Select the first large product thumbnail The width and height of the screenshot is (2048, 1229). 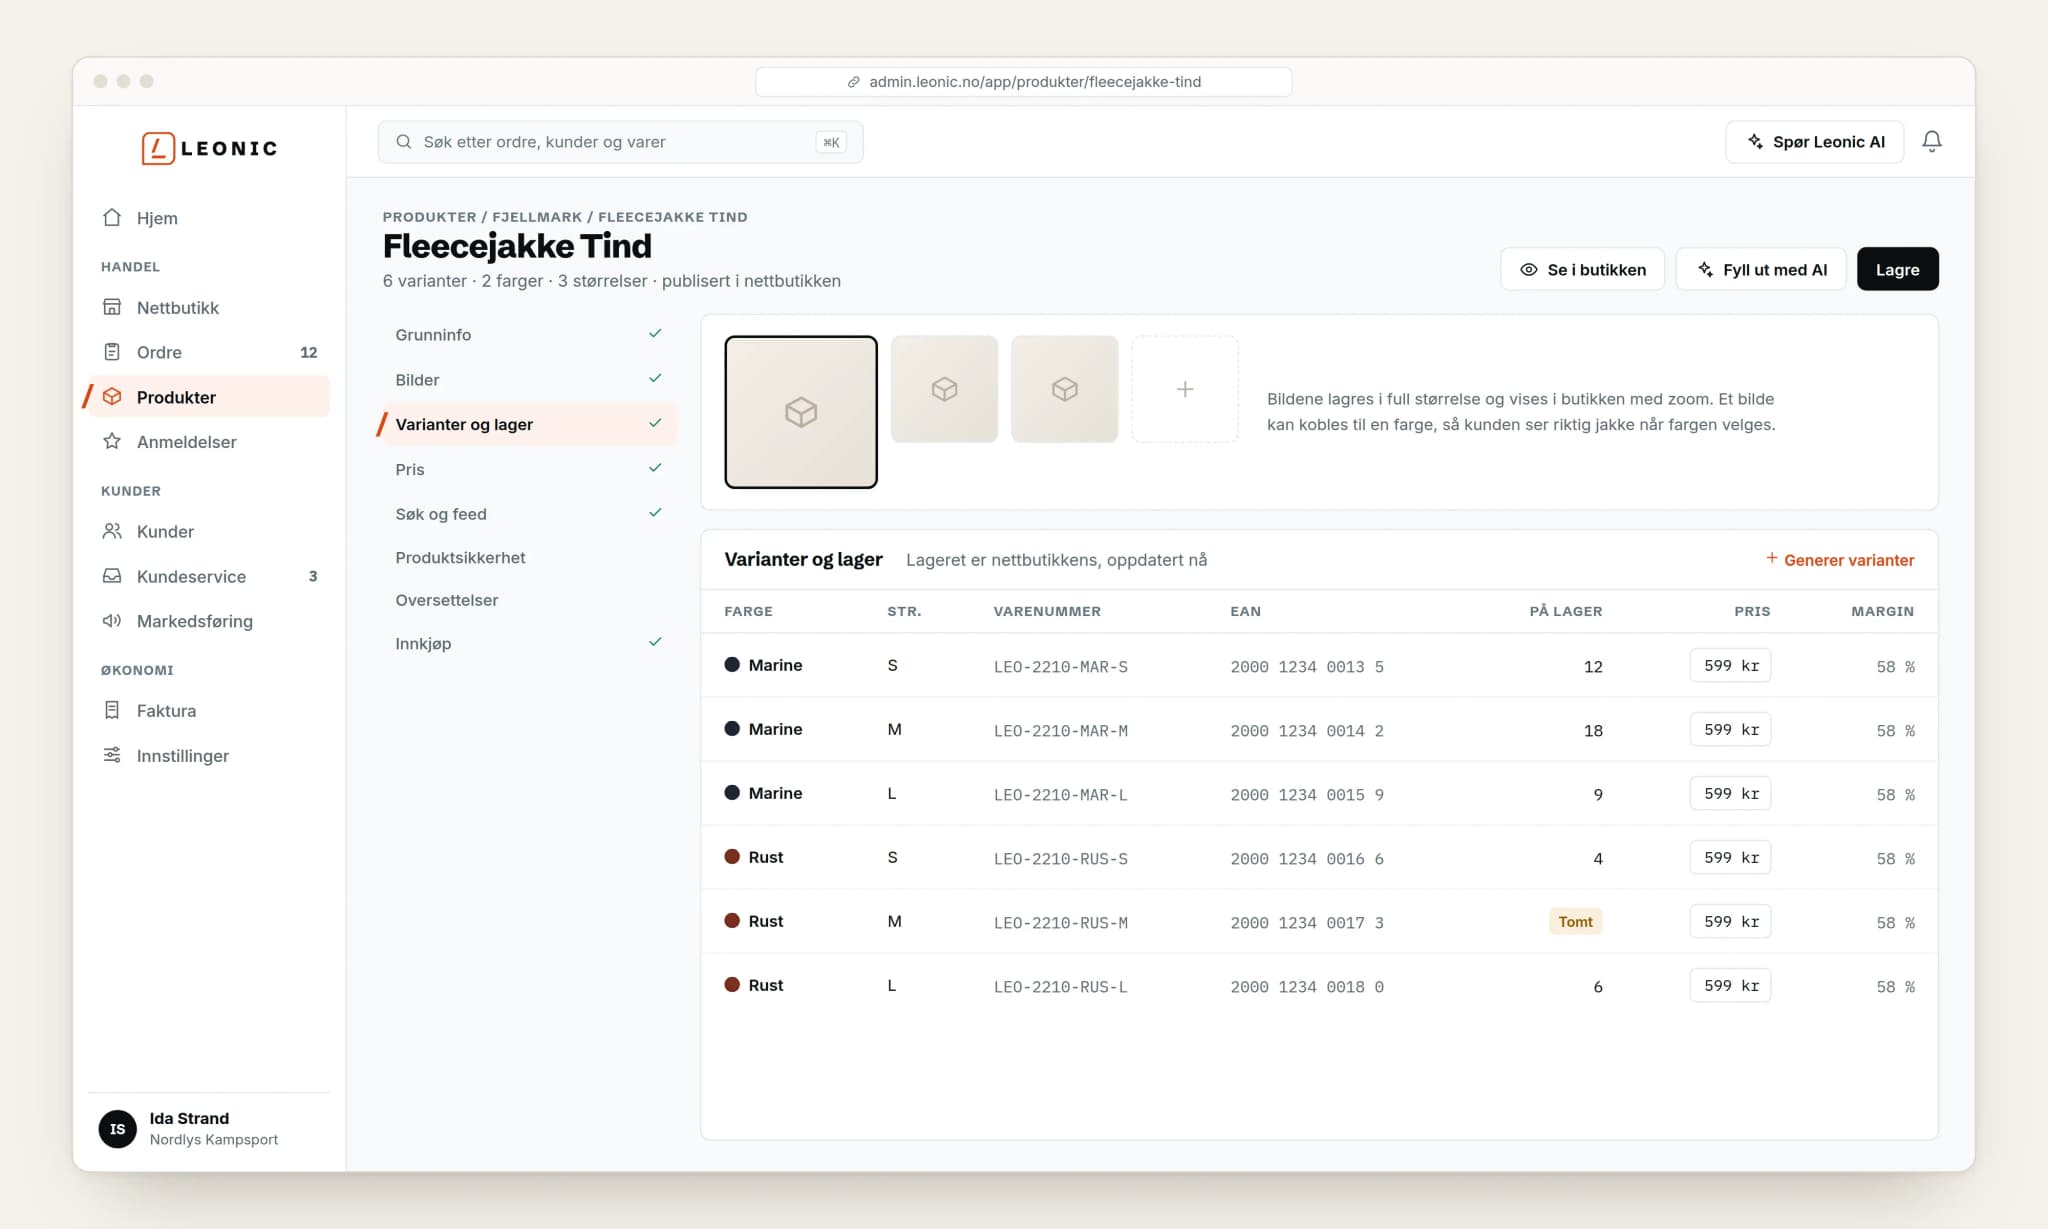(801, 412)
